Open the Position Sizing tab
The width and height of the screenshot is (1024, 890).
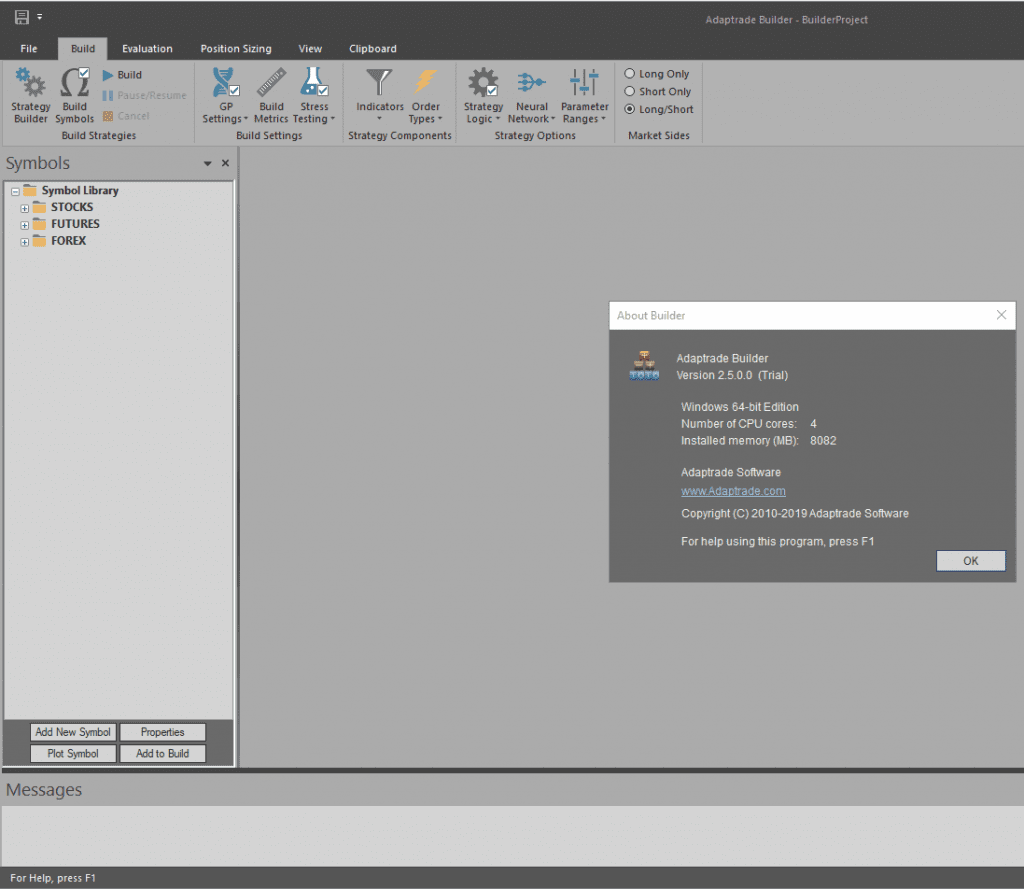(x=235, y=49)
